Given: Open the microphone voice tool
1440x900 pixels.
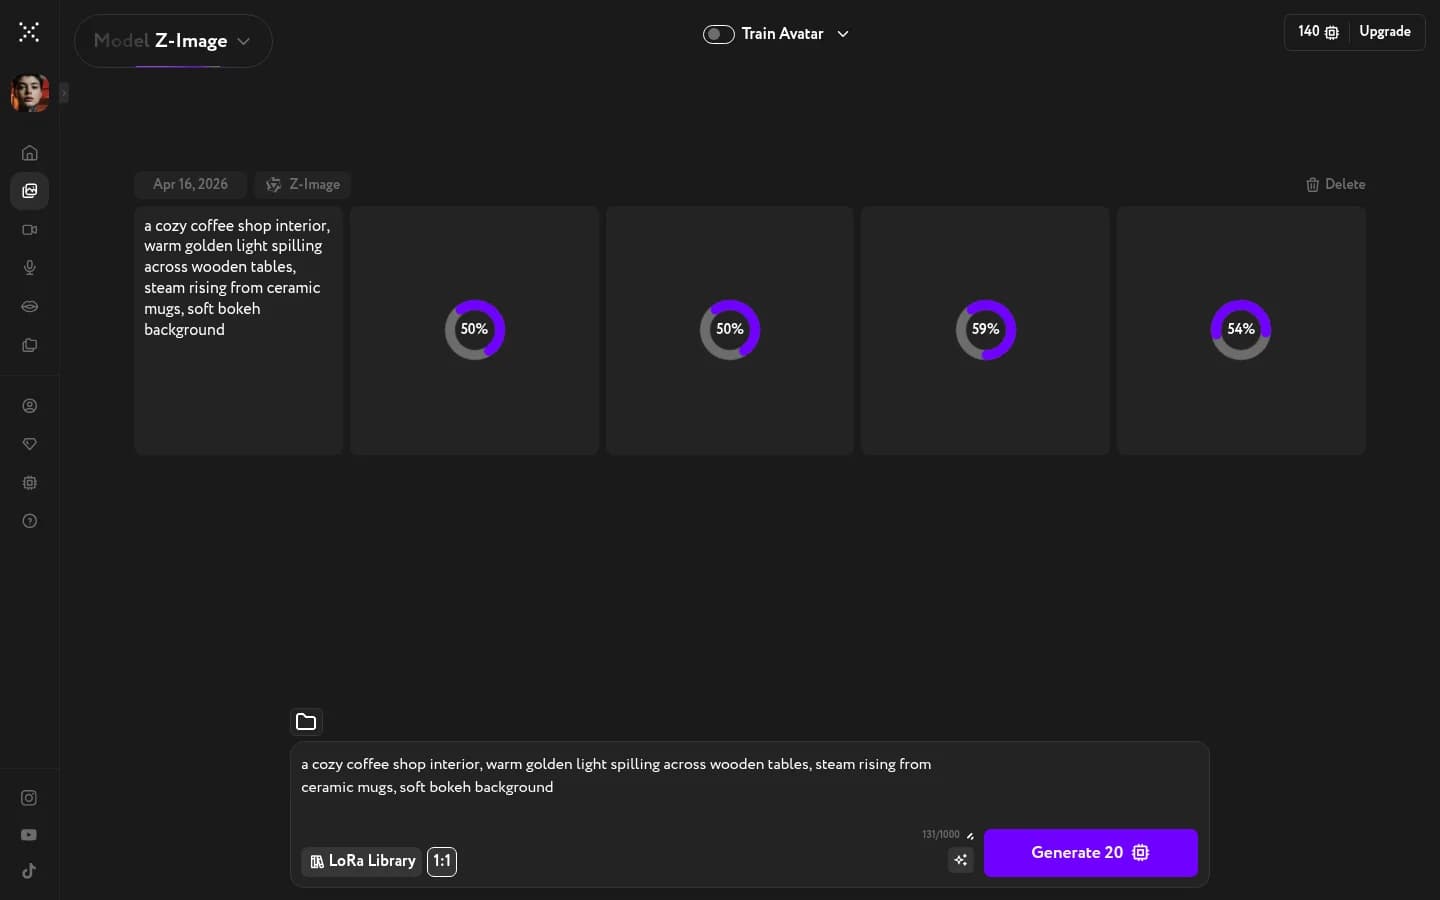Looking at the screenshot, I should pos(30,268).
